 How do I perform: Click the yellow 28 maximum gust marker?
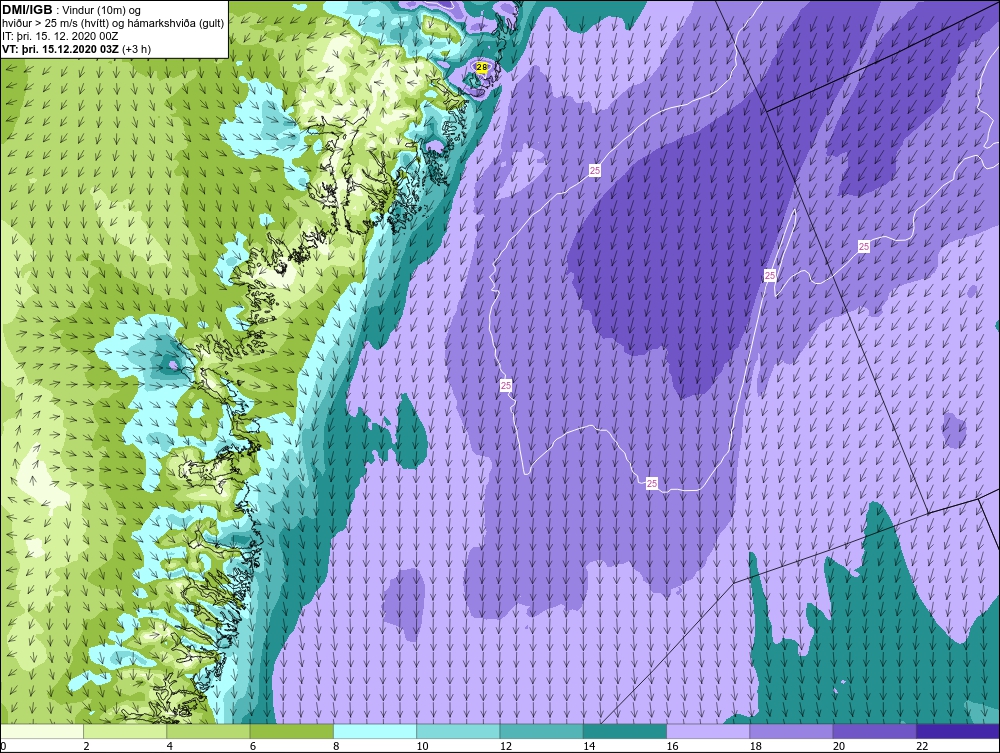tap(482, 67)
